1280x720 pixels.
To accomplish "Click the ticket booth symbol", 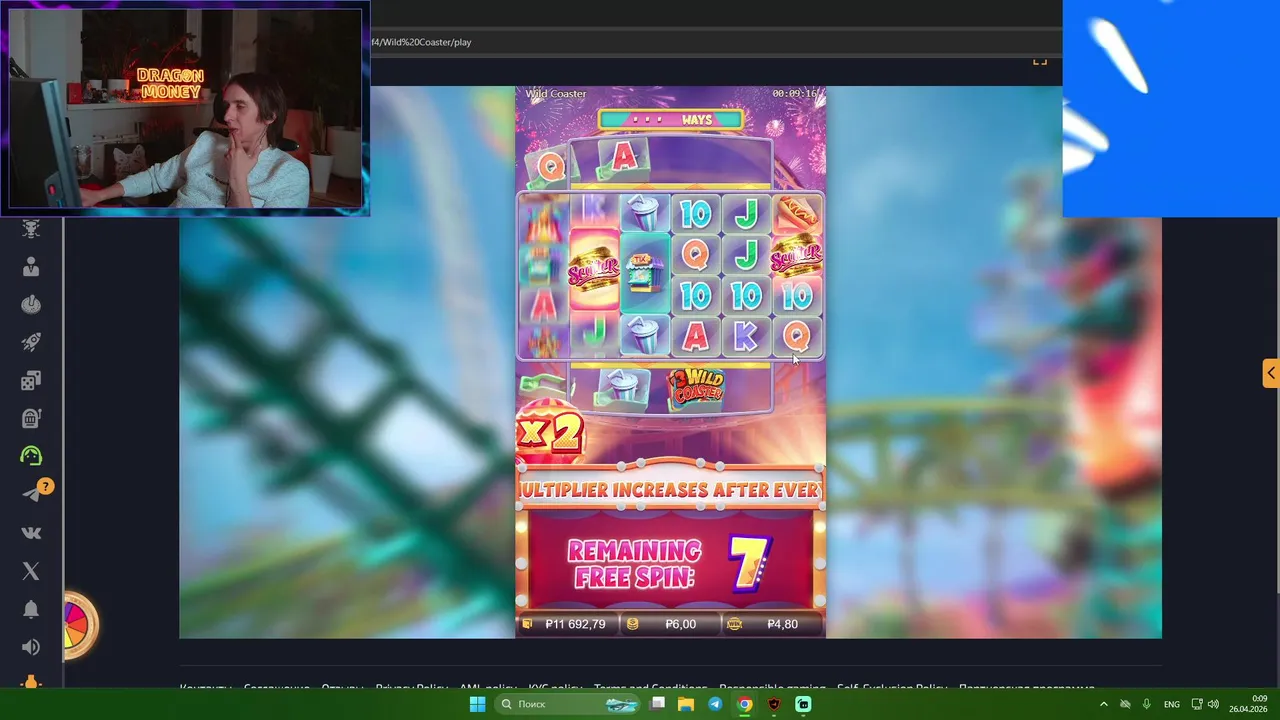I will tap(645, 273).
